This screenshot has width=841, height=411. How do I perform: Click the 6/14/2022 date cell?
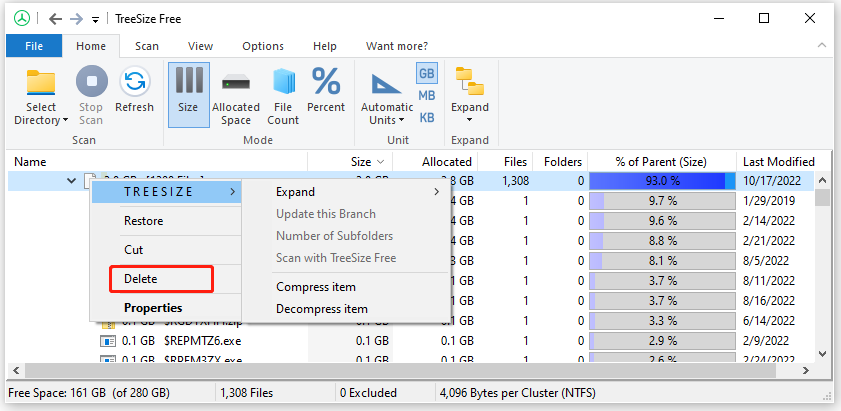click(x=769, y=321)
